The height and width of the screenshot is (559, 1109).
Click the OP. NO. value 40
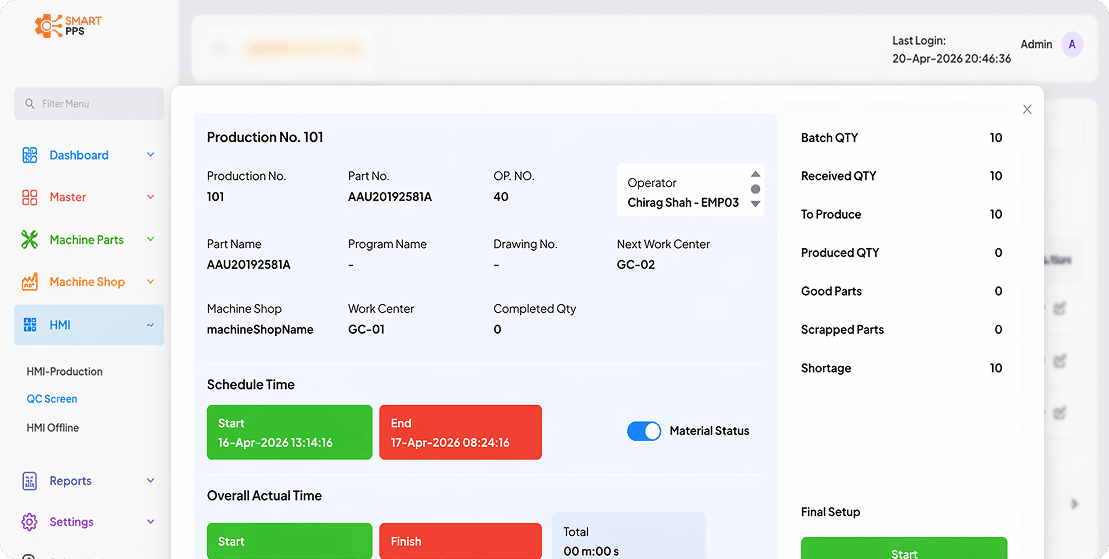[x=501, y=197]
